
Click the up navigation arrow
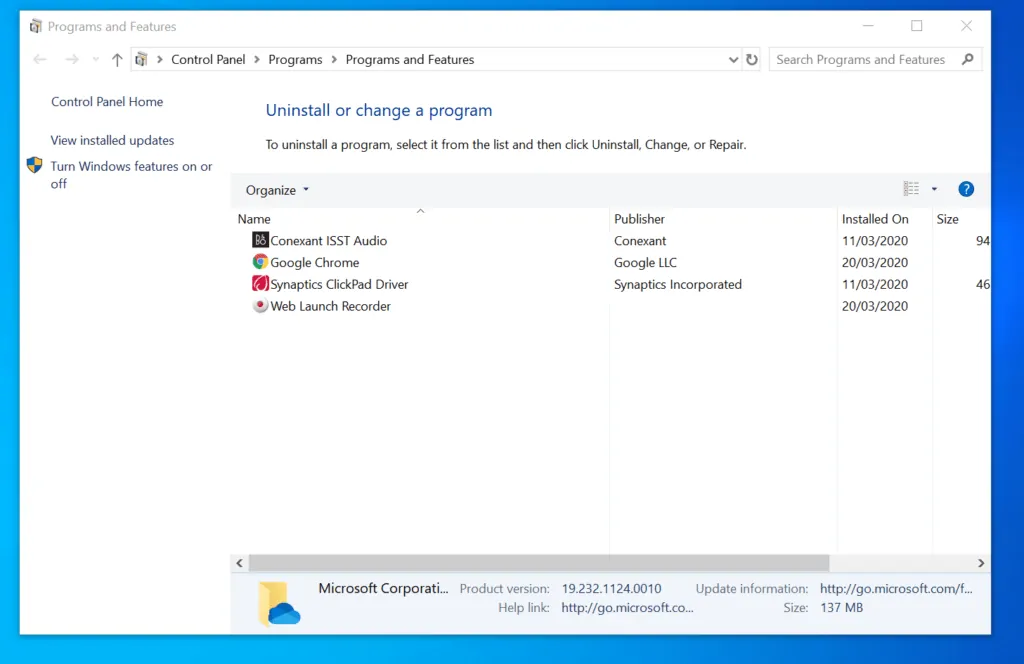[116, 59]
